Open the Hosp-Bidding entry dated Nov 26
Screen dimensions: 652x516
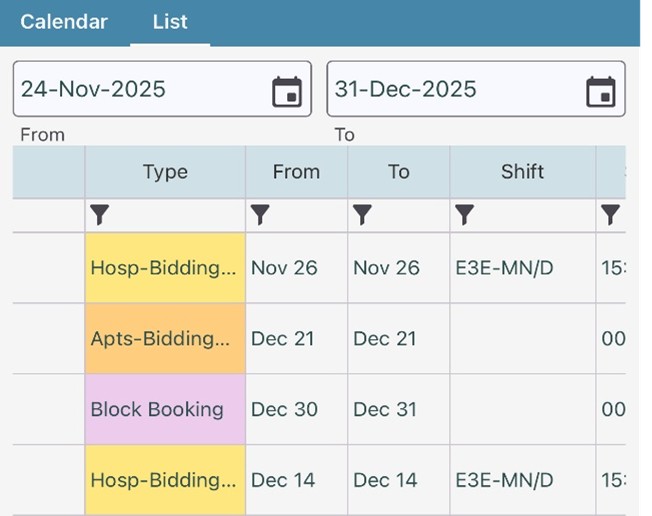click(165, 268)
